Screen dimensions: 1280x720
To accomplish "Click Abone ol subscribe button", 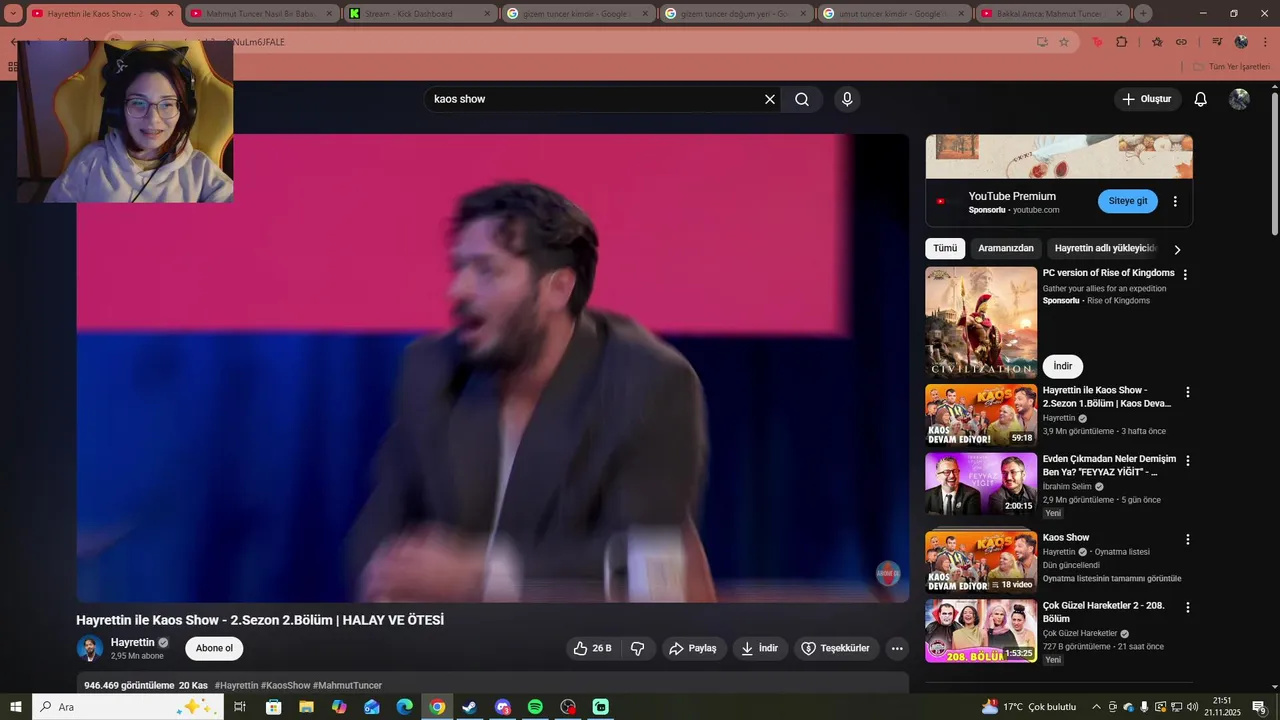I will pos(214,648).
